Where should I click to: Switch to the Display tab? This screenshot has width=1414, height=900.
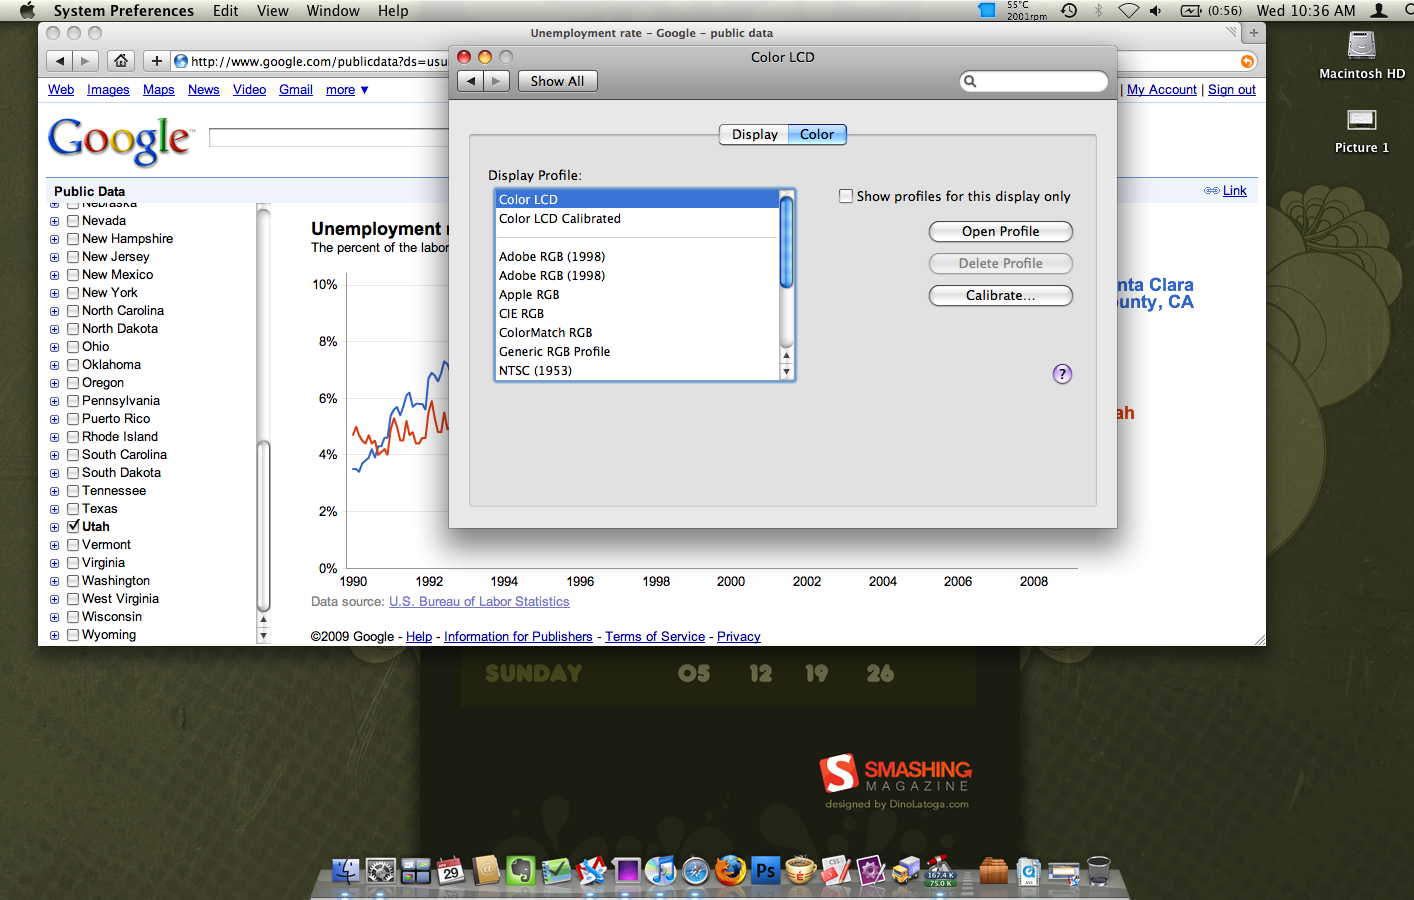click(x=754, y=134)
